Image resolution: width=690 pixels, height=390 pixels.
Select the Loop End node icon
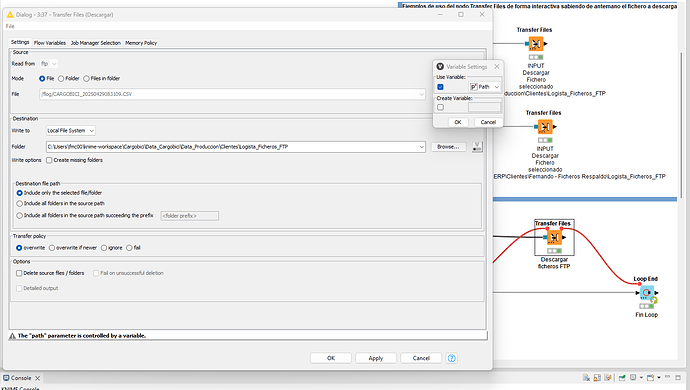[646, 293]
